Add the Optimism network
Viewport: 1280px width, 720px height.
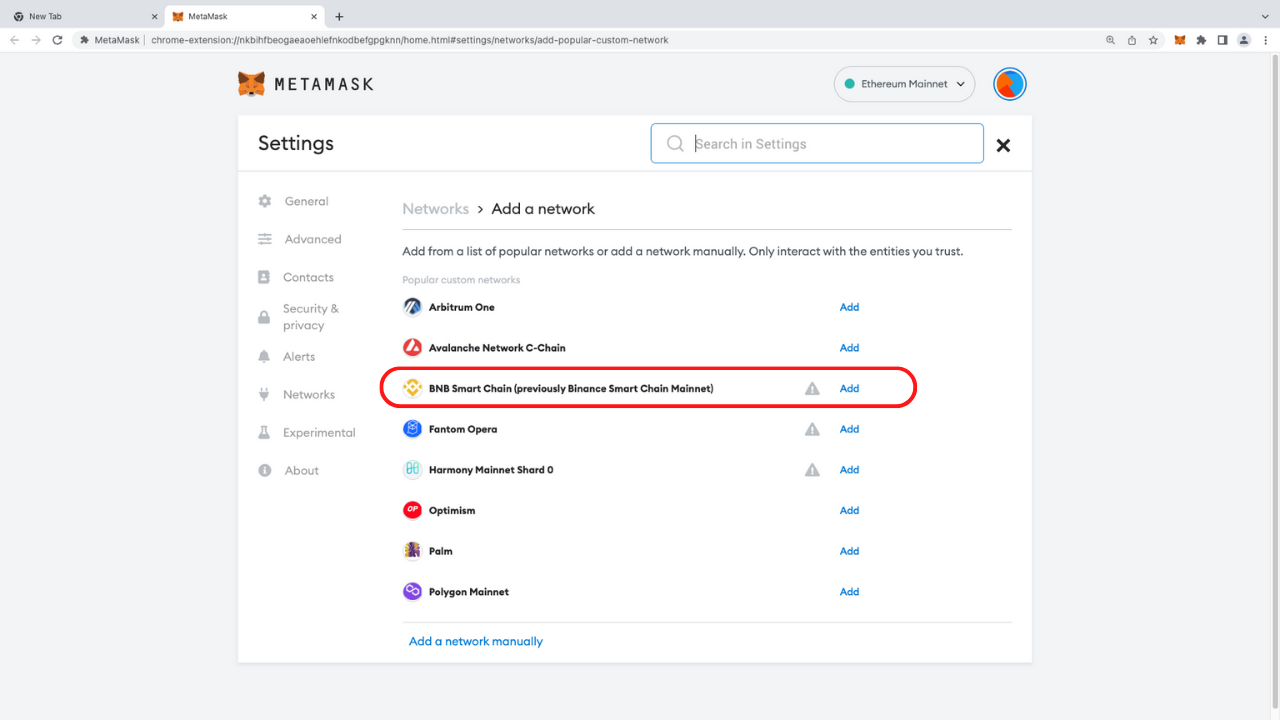pos(849,510)
